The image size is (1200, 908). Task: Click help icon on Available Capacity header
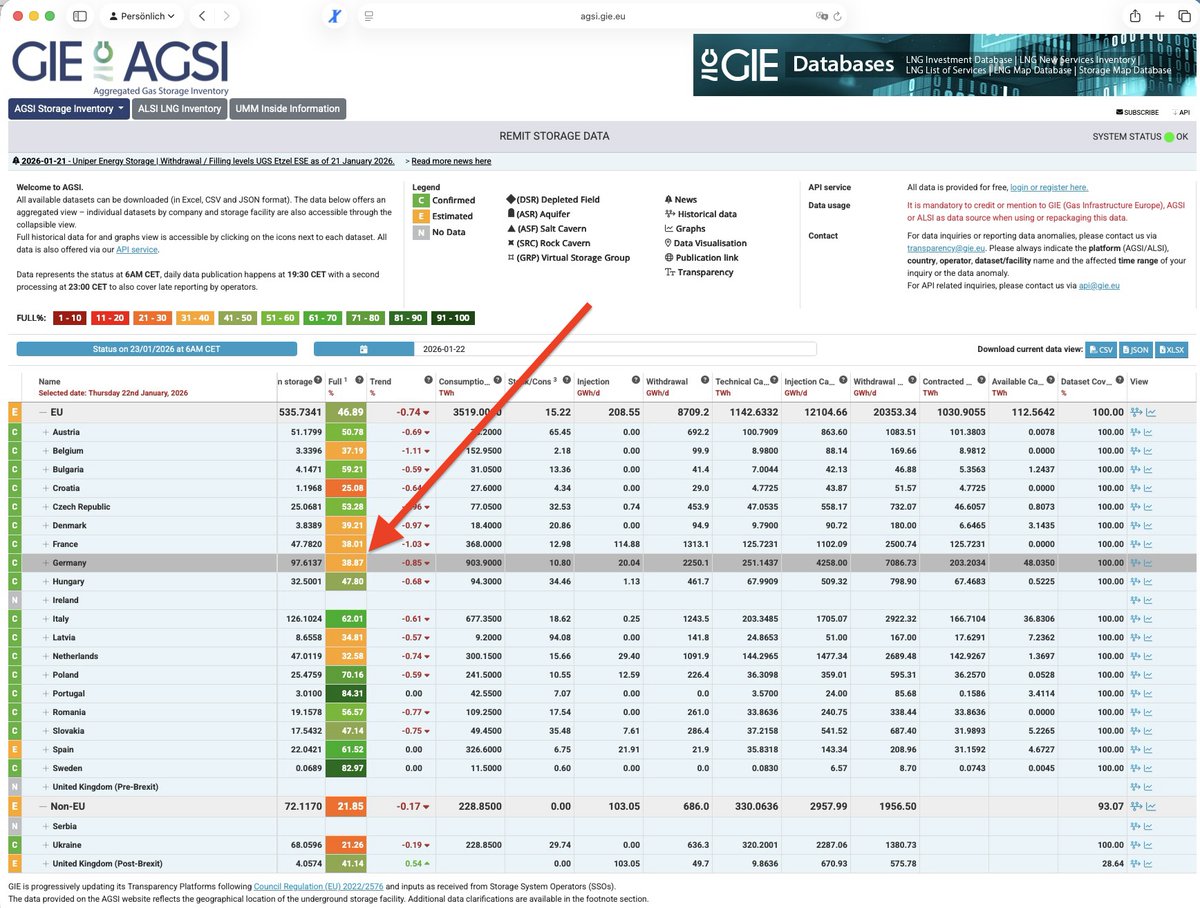pos(1051,381)
